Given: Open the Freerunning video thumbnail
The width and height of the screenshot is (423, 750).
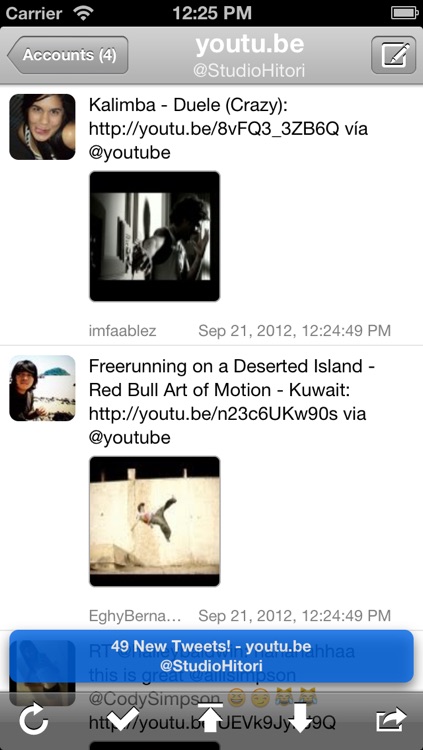Looking at the screenshot, I should [155, 521].
